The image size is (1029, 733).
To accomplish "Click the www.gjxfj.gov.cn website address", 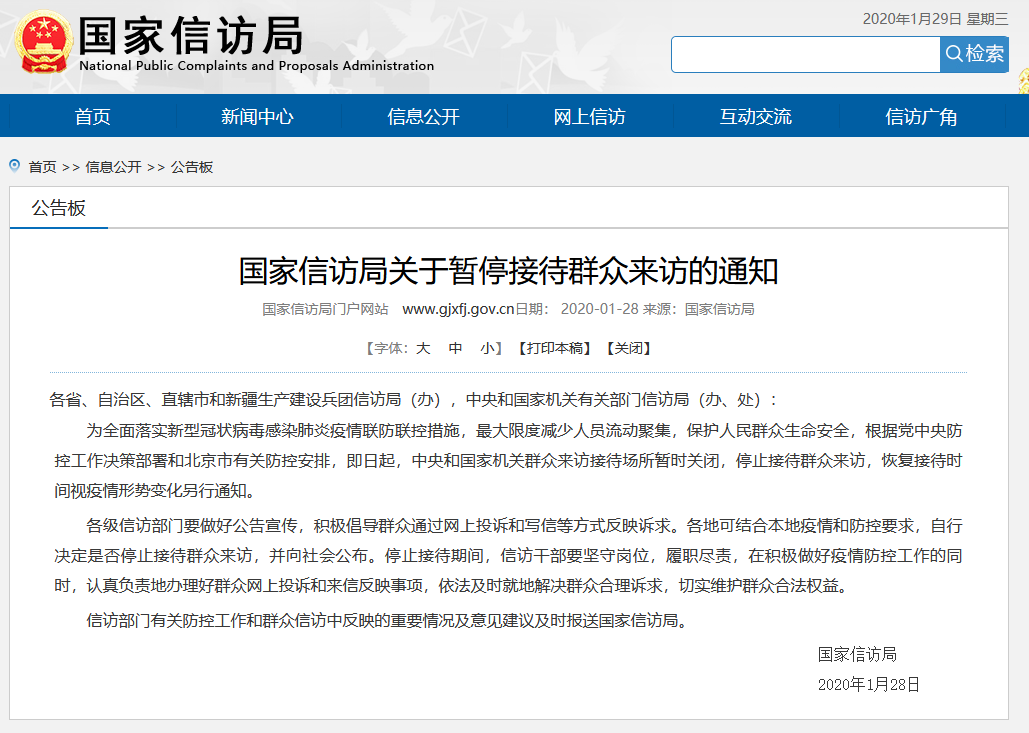I will click(458, 309).
